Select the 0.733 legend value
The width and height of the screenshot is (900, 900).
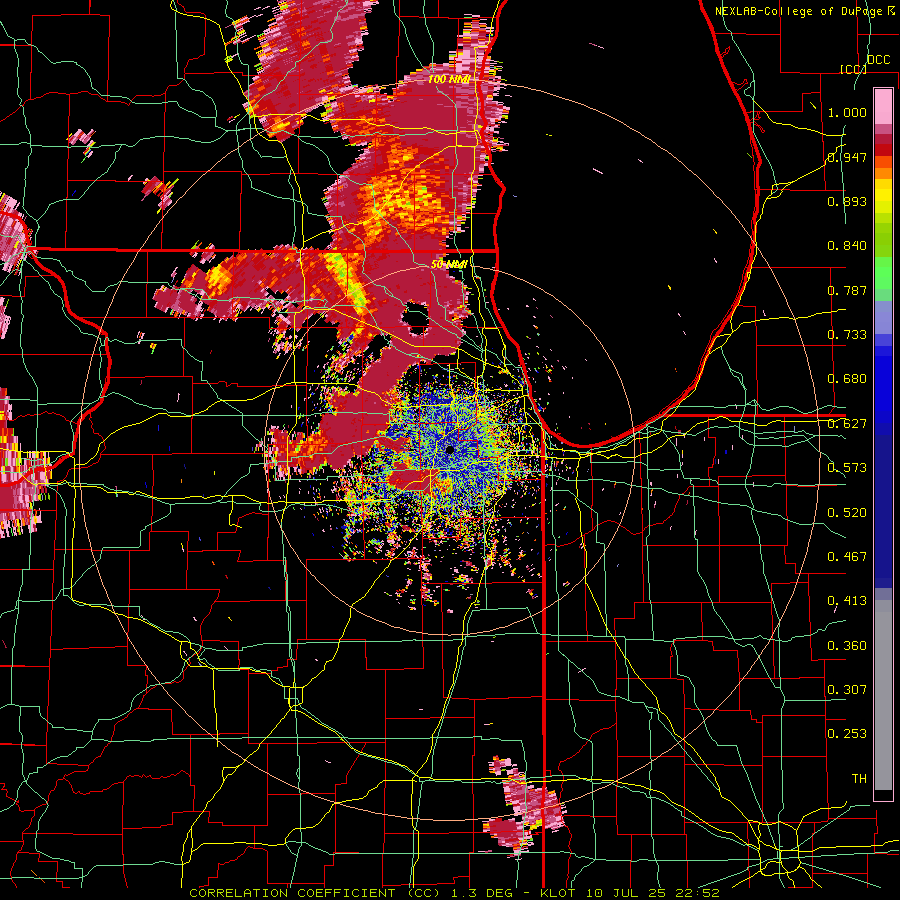[x=847, y=335]
